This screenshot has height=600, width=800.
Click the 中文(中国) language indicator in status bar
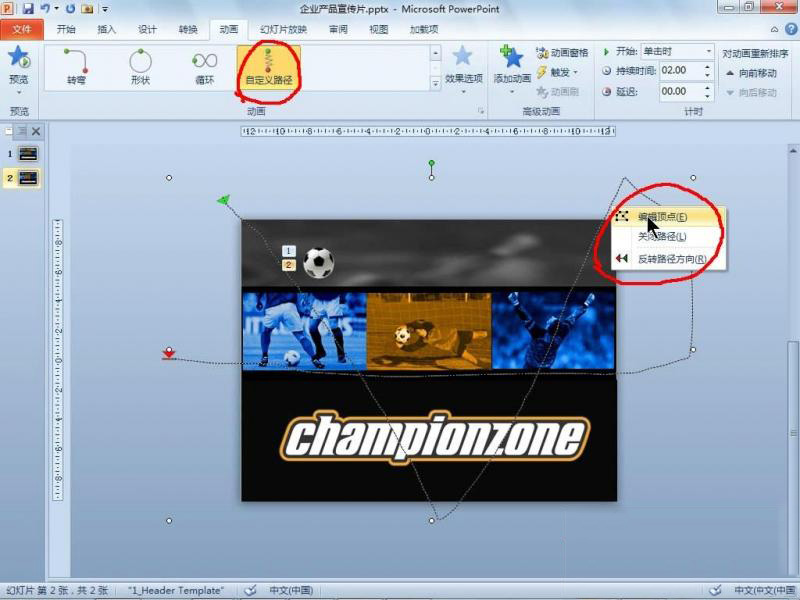tap(291, 590)
